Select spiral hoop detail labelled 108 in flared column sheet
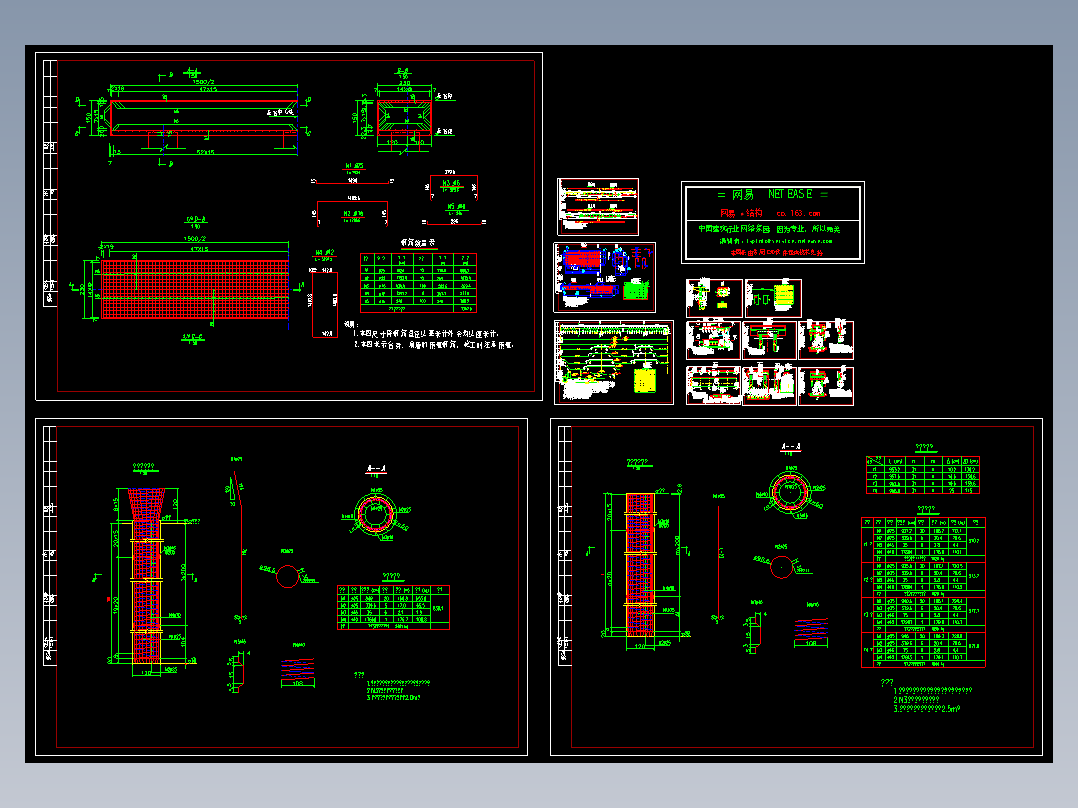The height and width of the screenshot is (808, 1078). tap(298, 672)
